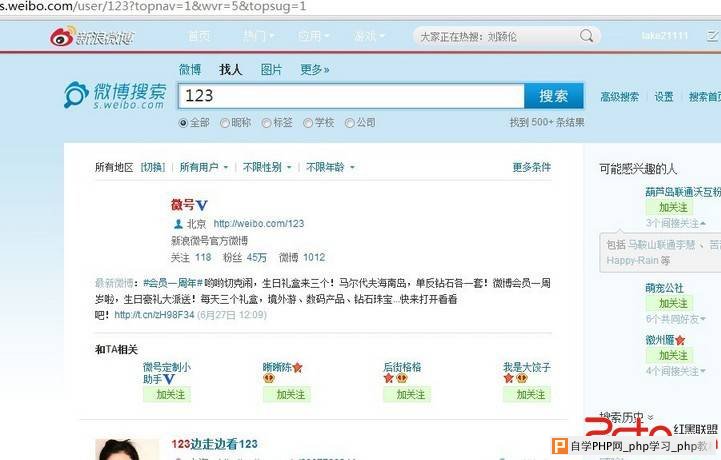Expand the 应用 menu in top navigation
This screenshot has width=721, height=460.
[x=314, y=36]
